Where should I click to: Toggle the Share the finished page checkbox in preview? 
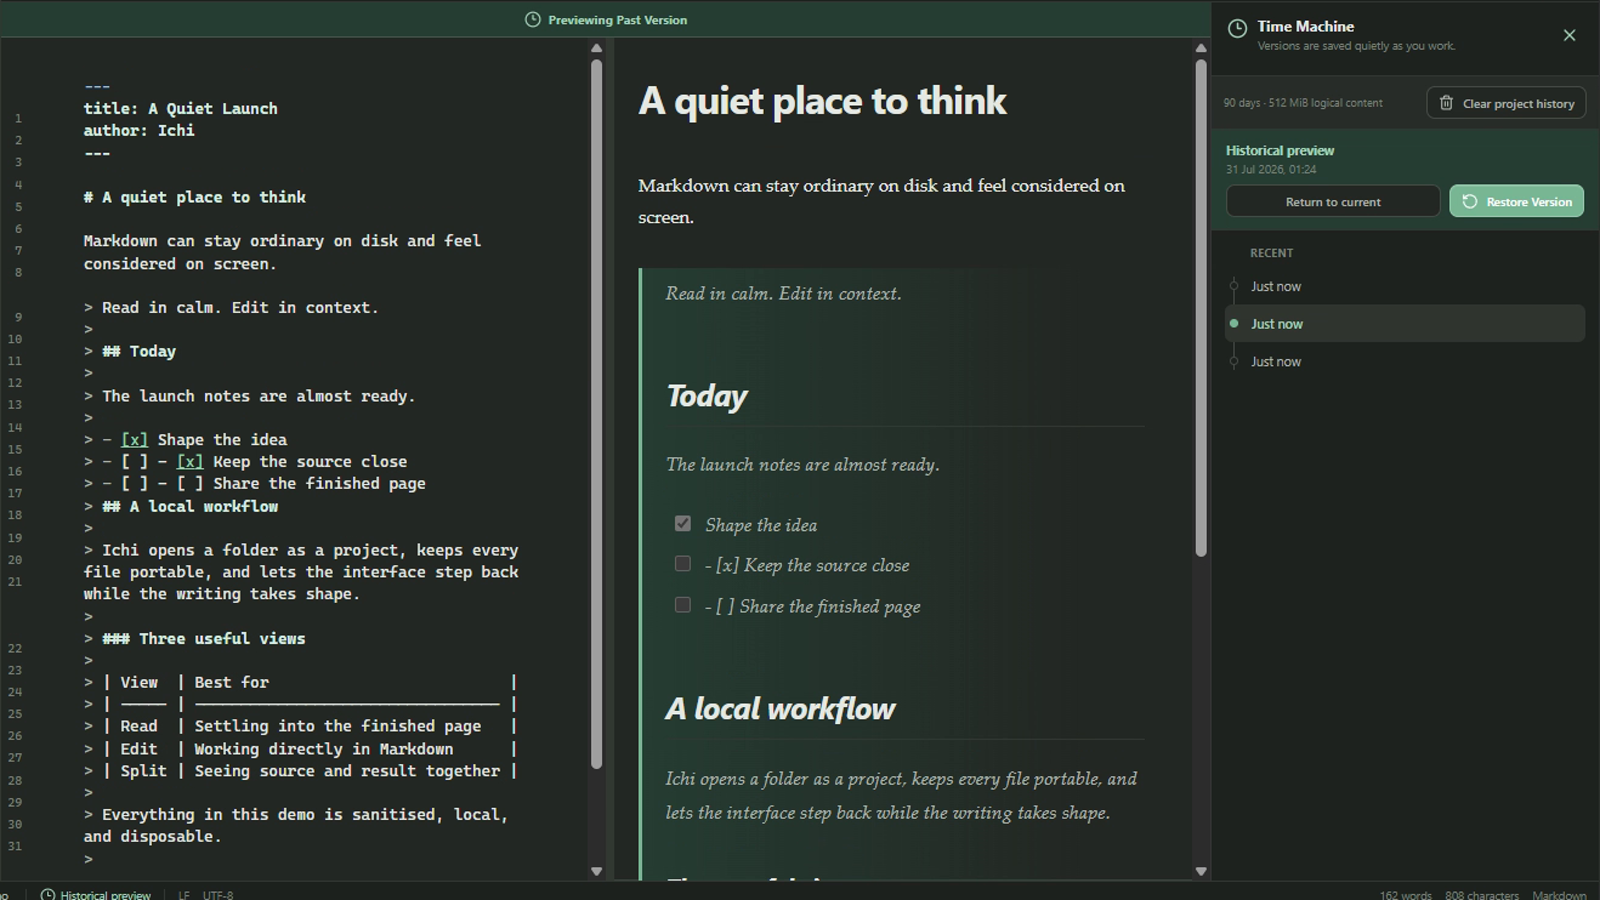pyautogui.click(x=683, y=605)
